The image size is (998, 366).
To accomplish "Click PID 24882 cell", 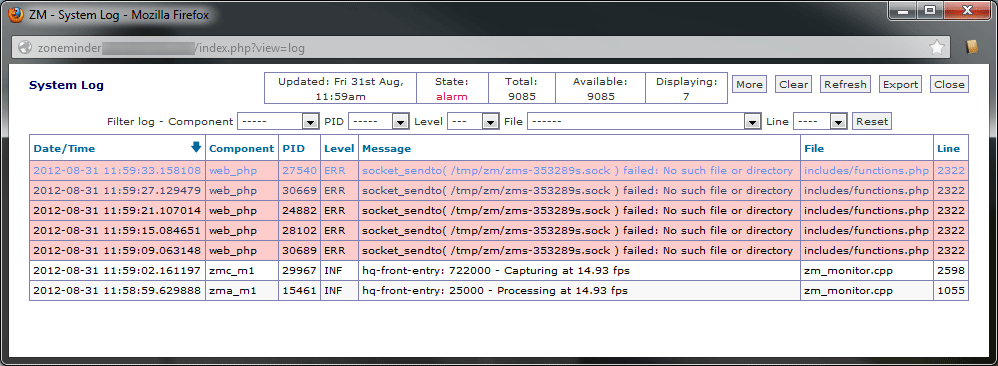I will pos(299,210).
